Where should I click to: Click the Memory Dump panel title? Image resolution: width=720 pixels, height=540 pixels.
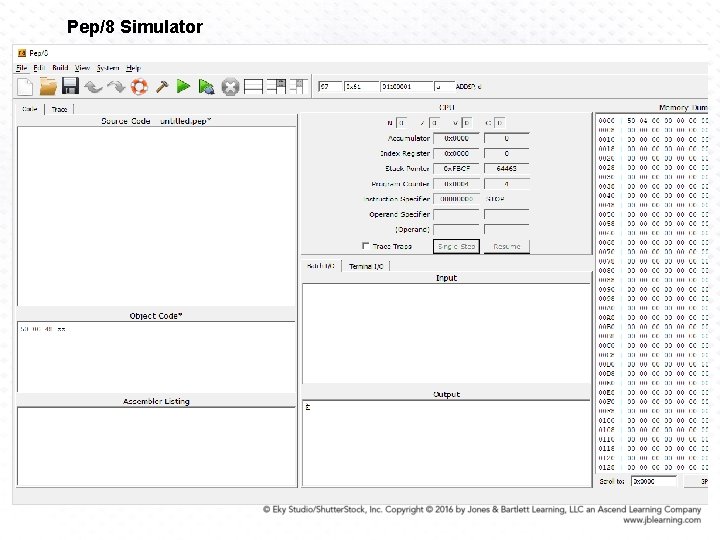(683, 107)
